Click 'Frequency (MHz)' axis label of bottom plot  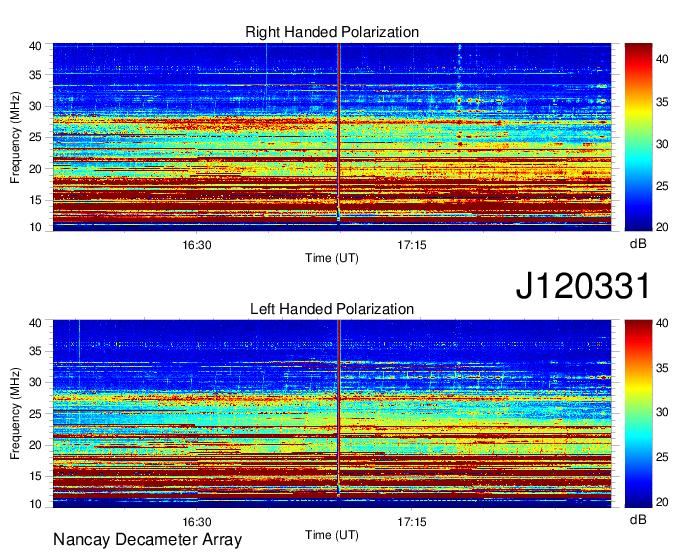coord(15,414)
